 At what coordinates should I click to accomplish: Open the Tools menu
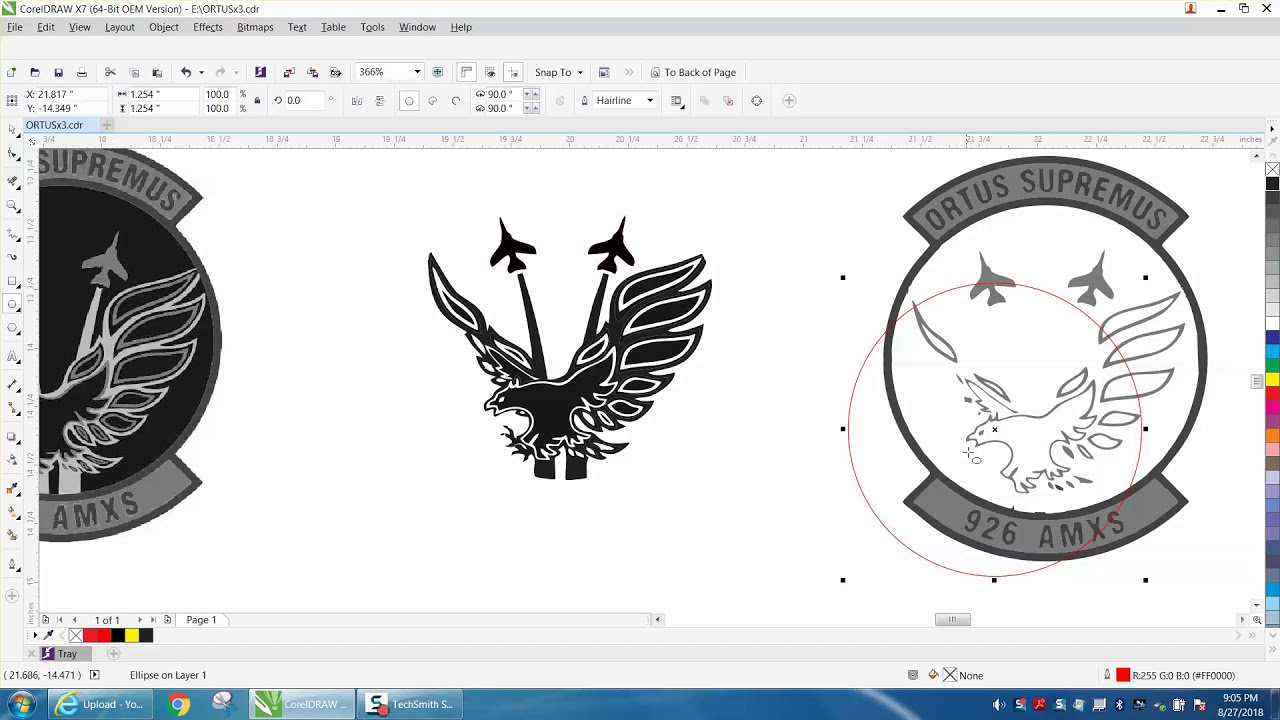point(372,27)
